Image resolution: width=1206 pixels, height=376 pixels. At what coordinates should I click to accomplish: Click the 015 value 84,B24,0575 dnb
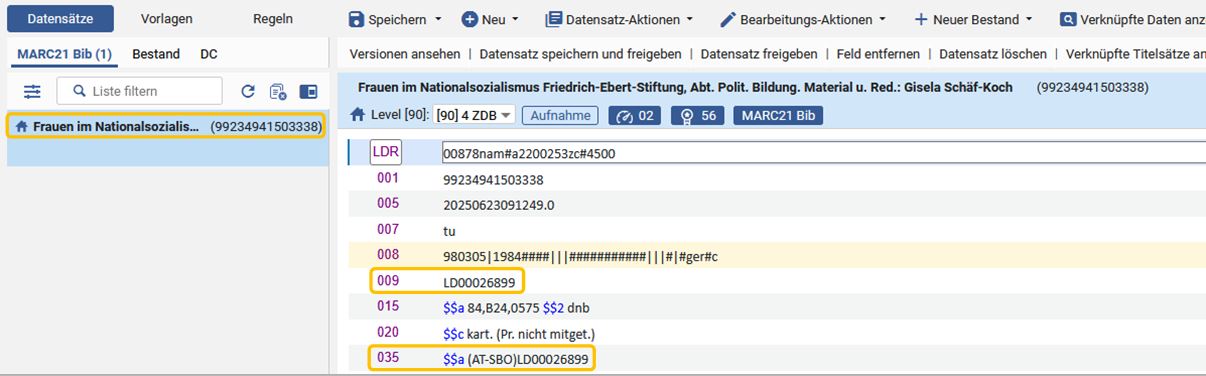click(x=516, y=308)
